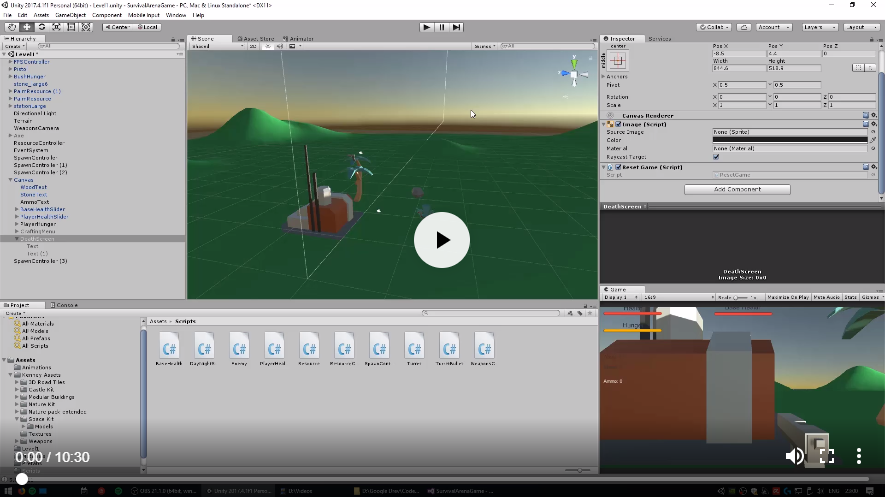885x497 pixels.
Task: Open the Component menu
Action: pos(107,15)
